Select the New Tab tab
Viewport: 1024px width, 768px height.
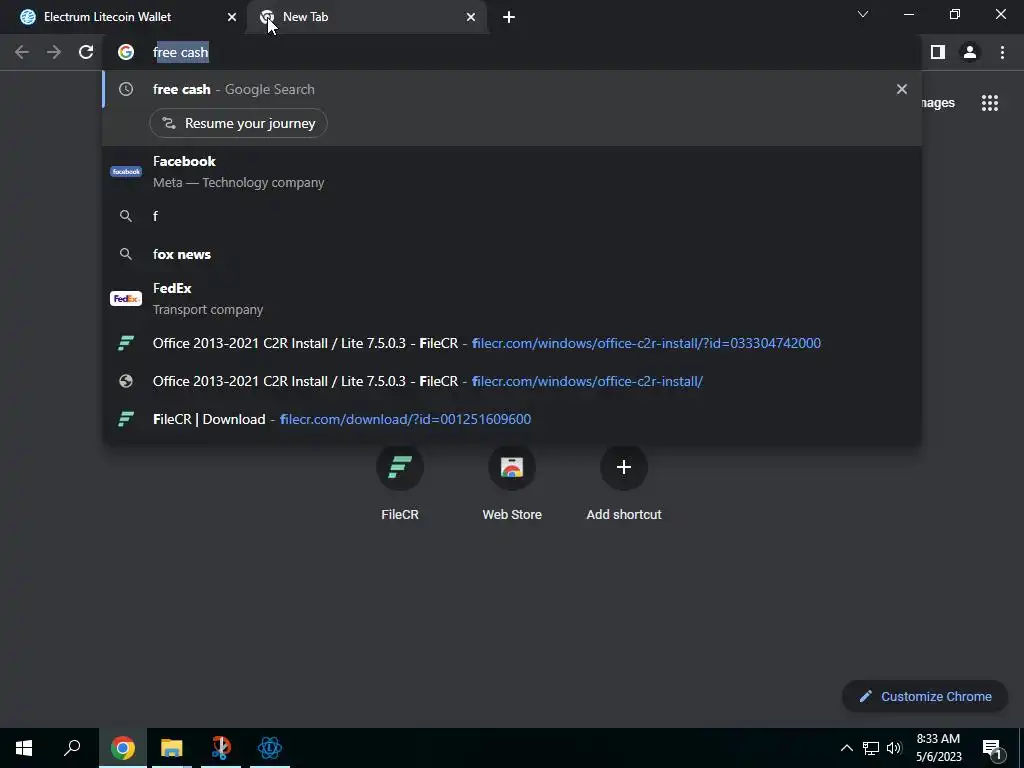click(x=368, y=17)
